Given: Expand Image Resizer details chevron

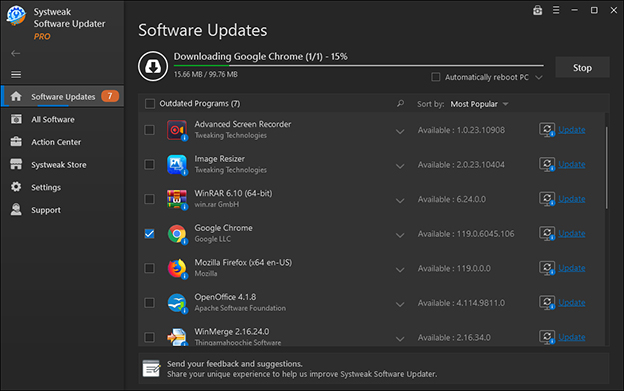Looking at the screenshot, I should tap(400, 166).
